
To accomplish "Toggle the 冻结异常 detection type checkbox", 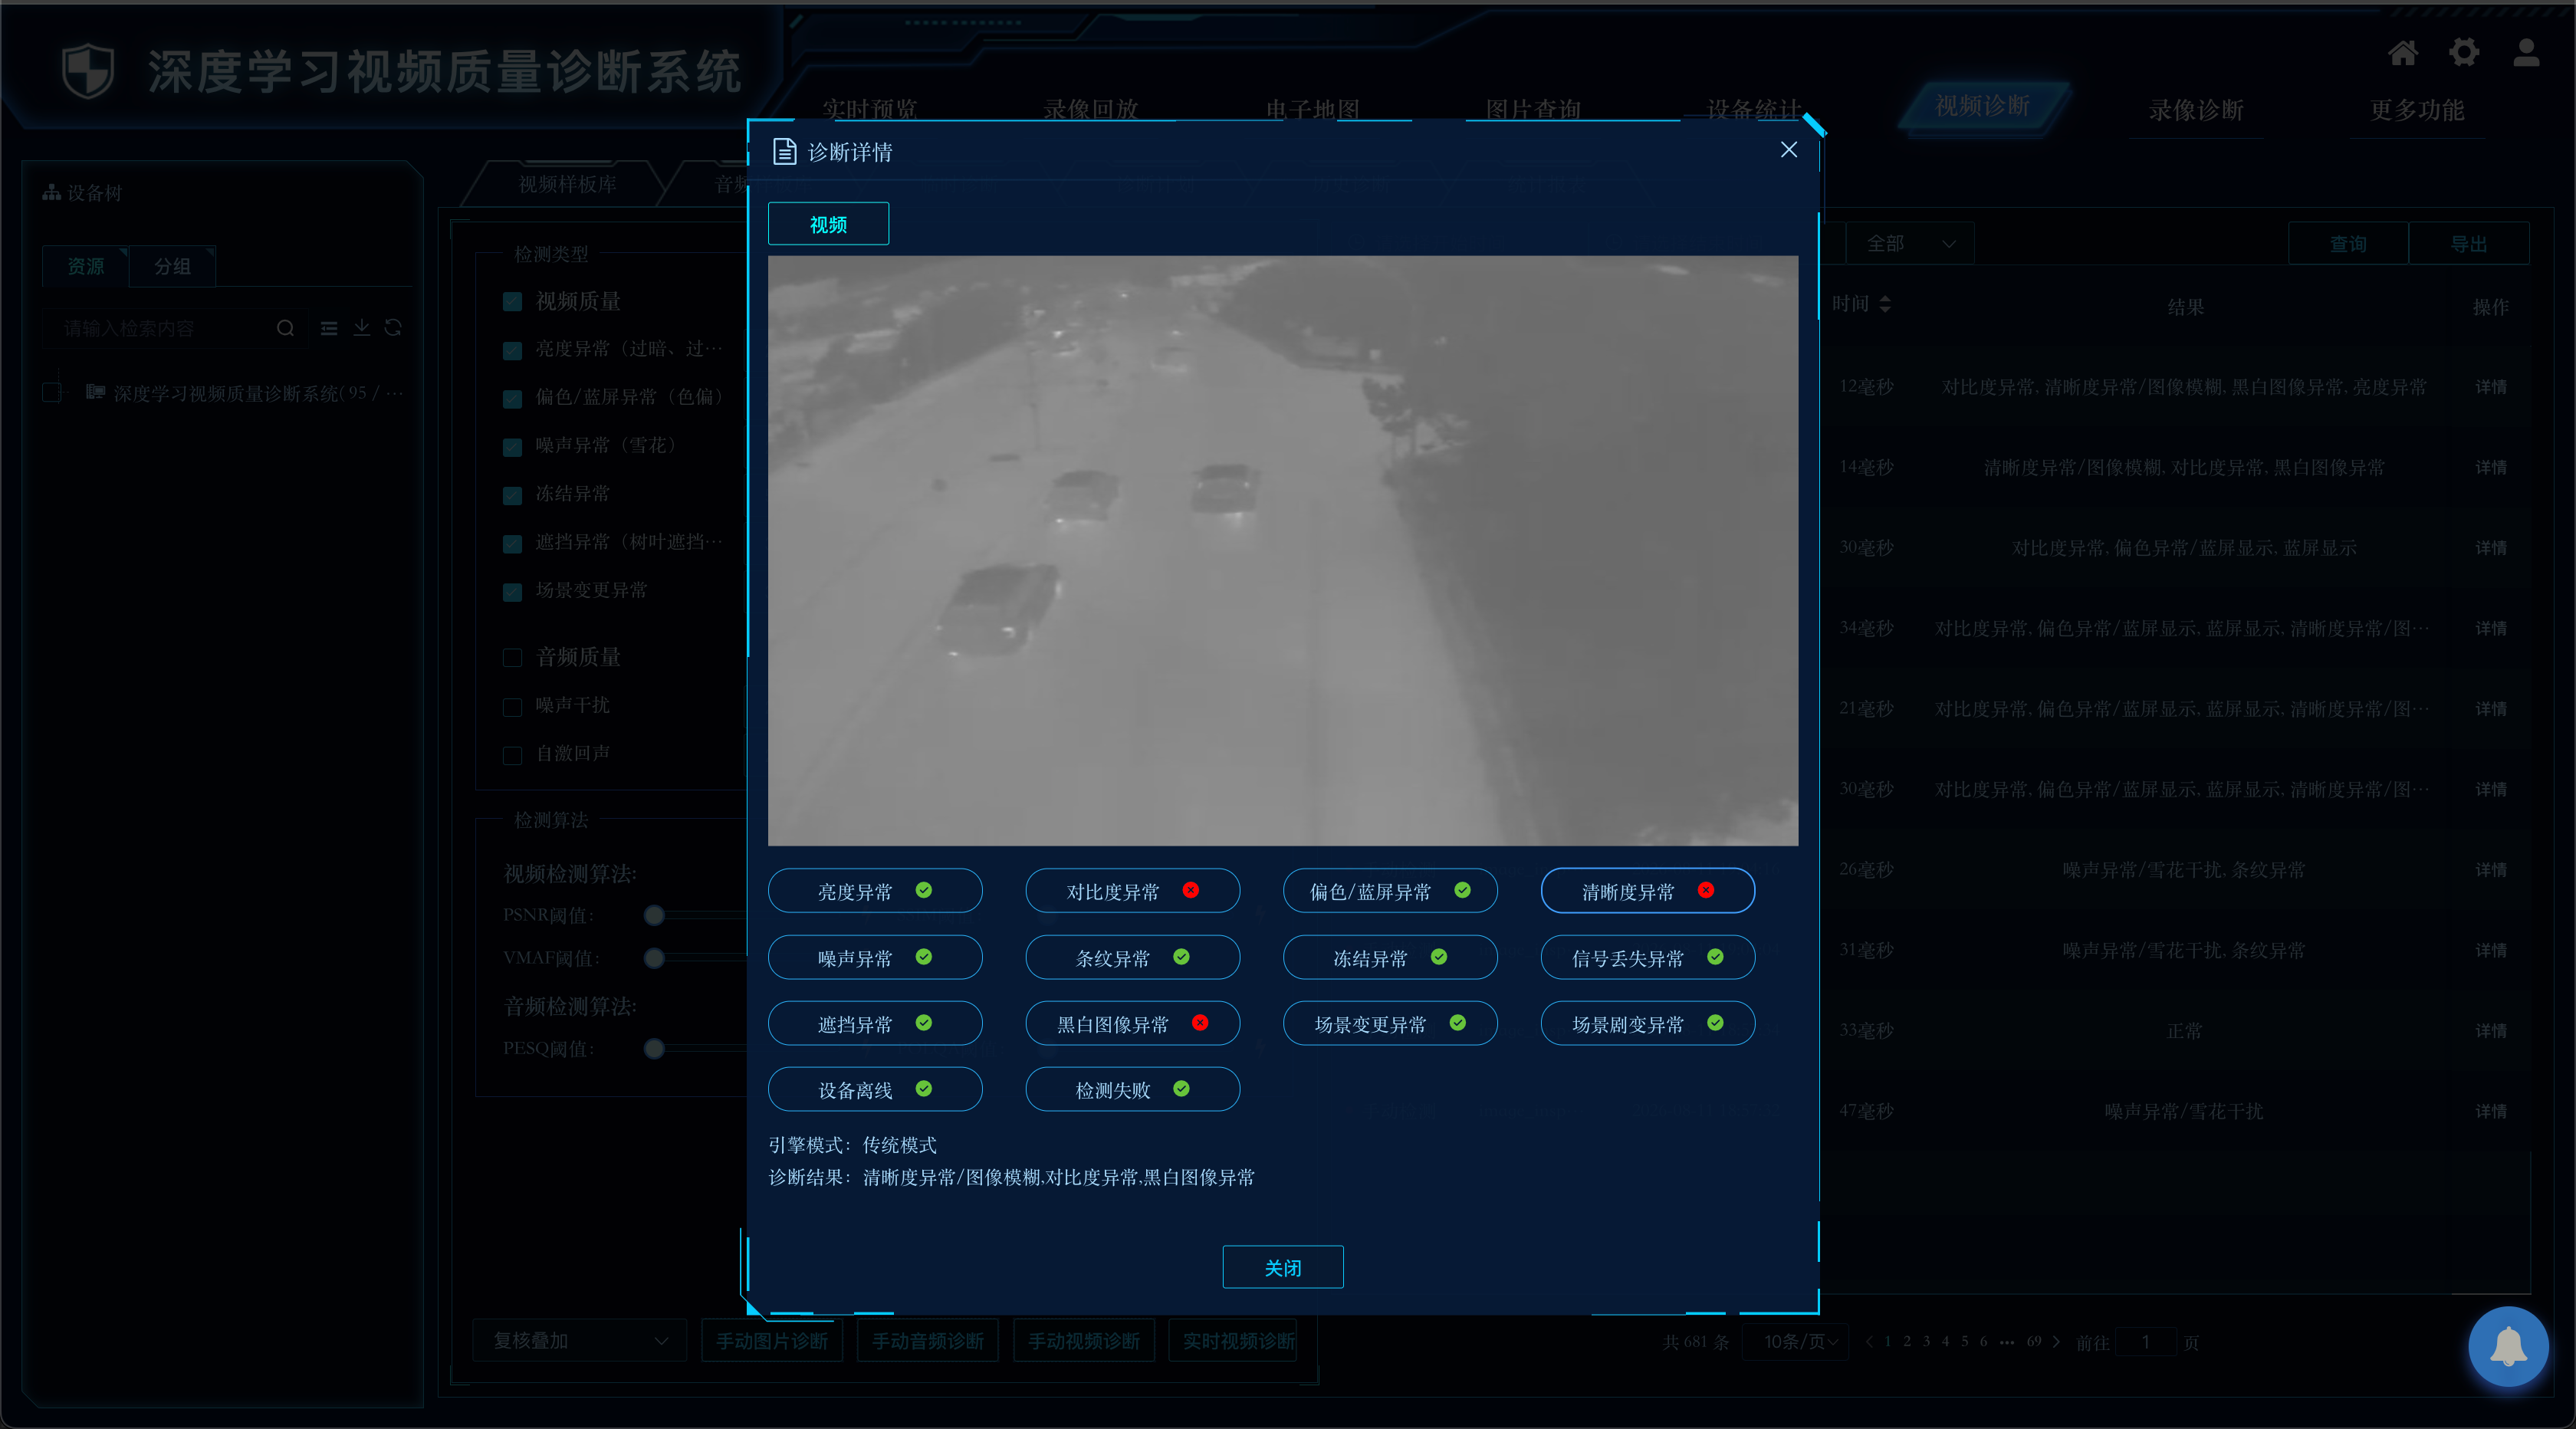I will 512,495.
